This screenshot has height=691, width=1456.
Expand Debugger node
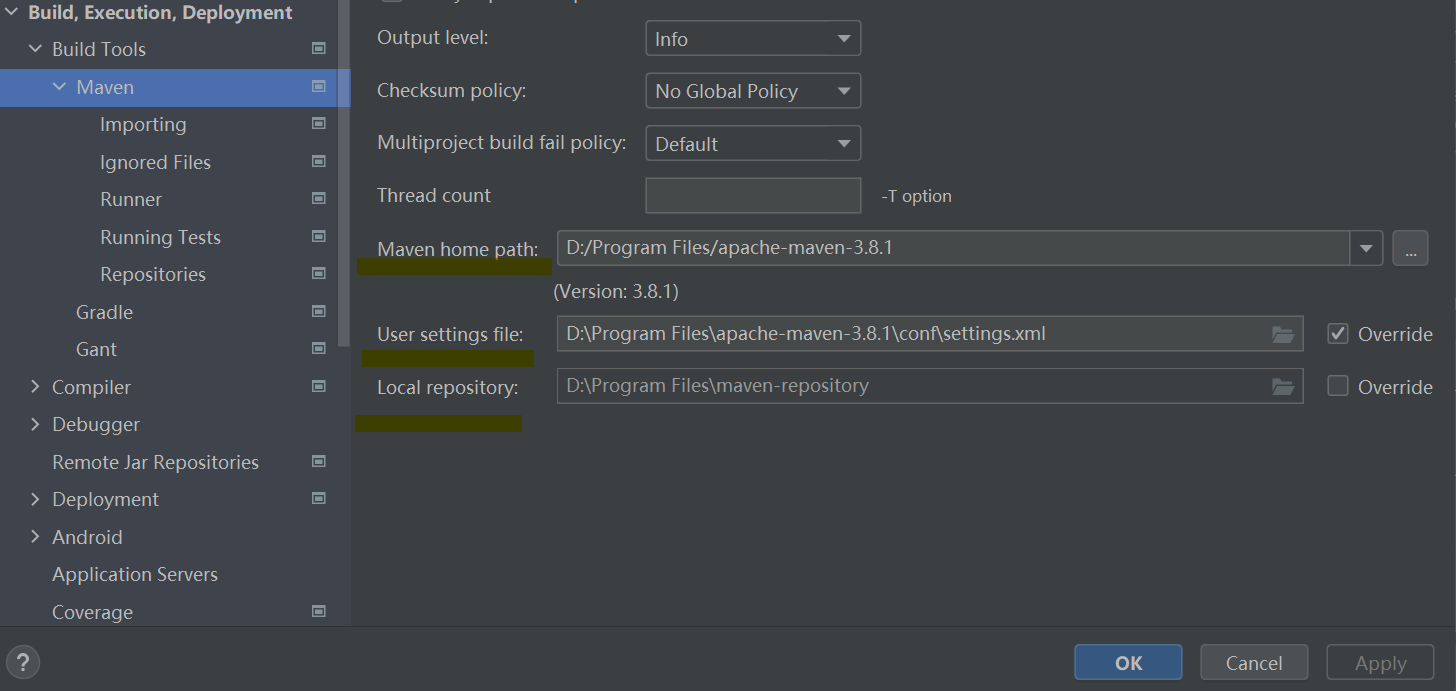pyautogui.click(x=36, y=424)
